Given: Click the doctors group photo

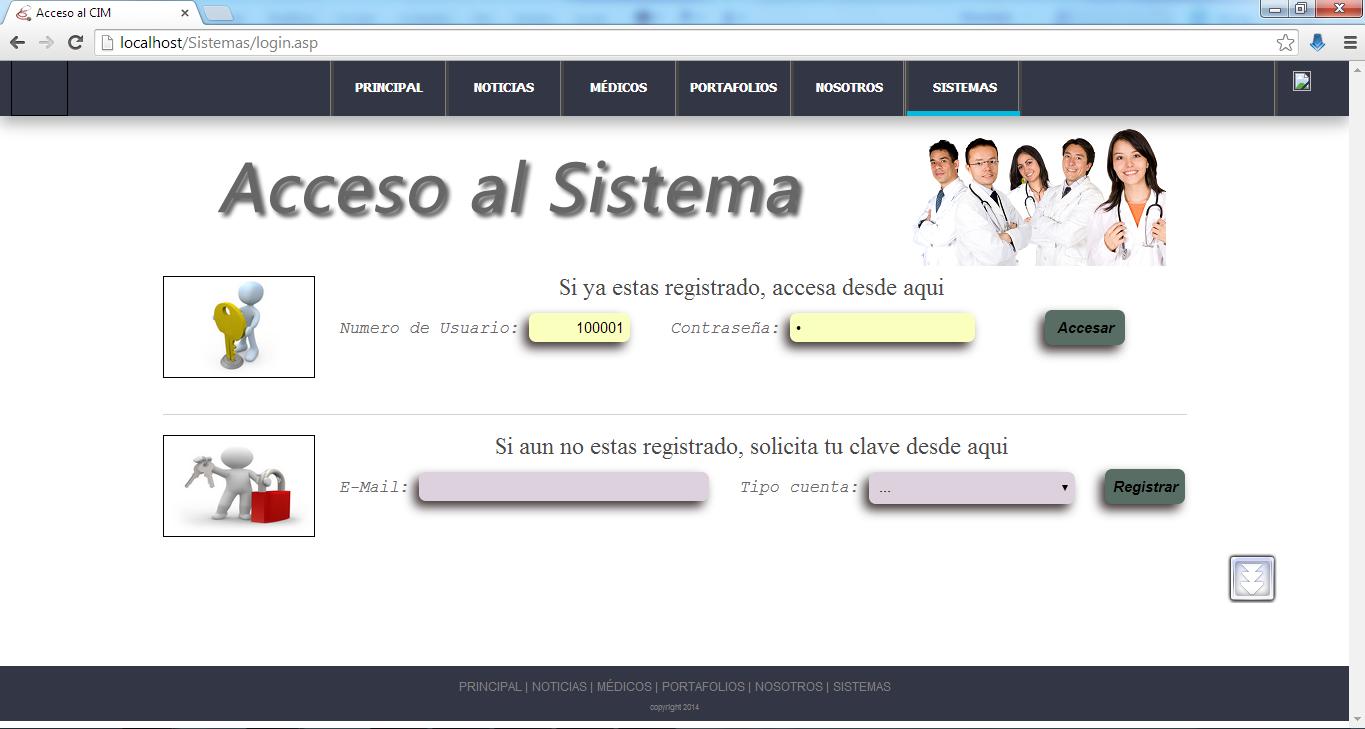Looking at the screenshot, I should 1040,197.
